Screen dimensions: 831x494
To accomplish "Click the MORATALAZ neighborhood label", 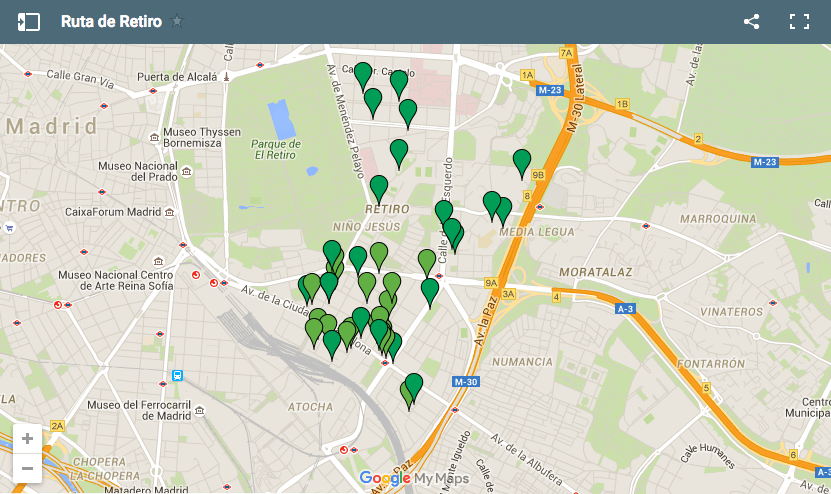I will [x=596, y=272].
